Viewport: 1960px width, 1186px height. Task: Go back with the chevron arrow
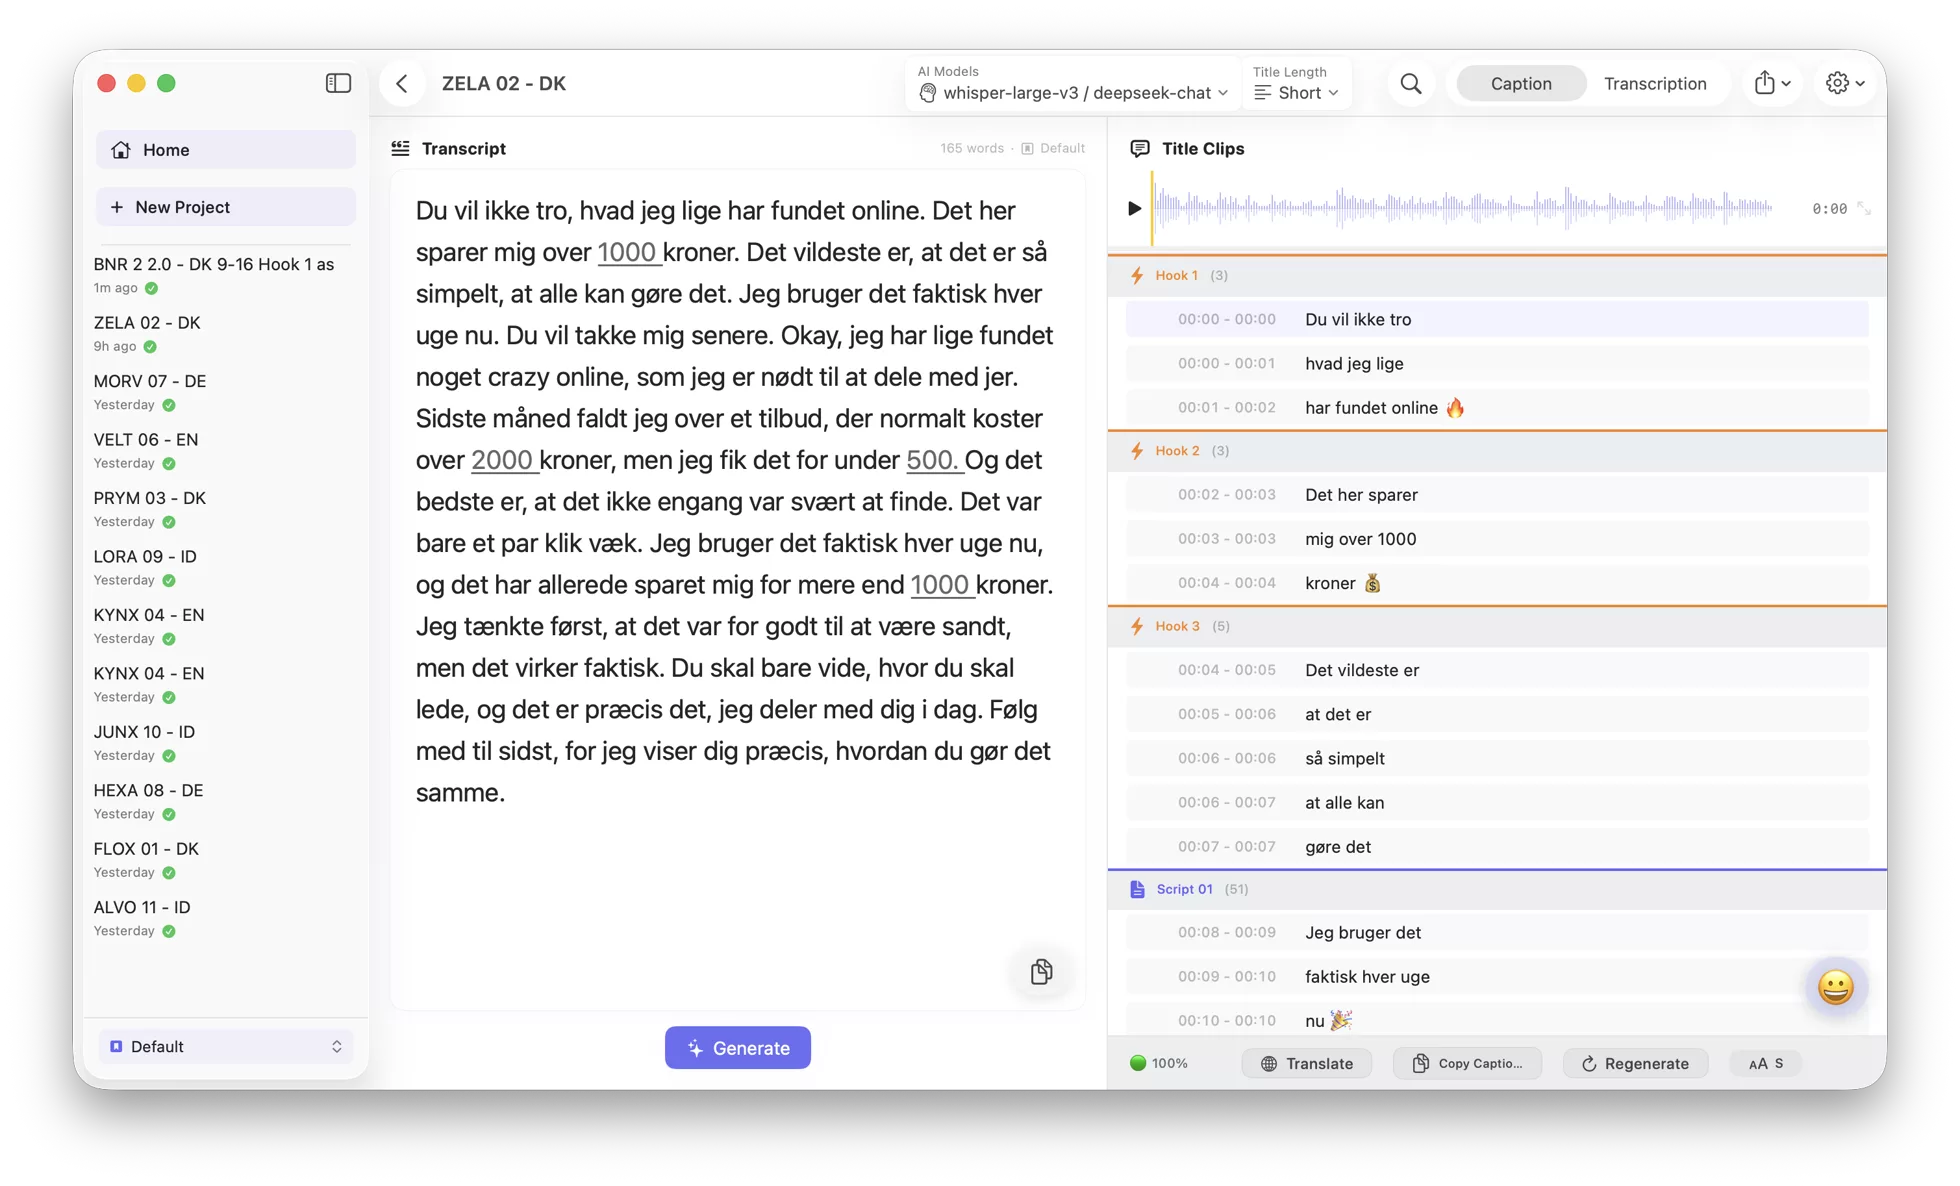402,83
